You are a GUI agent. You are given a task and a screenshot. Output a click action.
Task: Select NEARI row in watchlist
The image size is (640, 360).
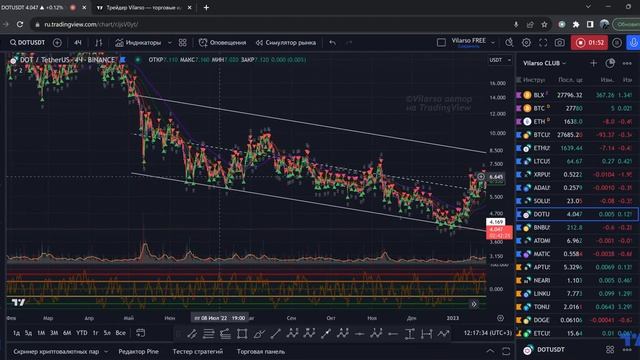click(578, 280)
